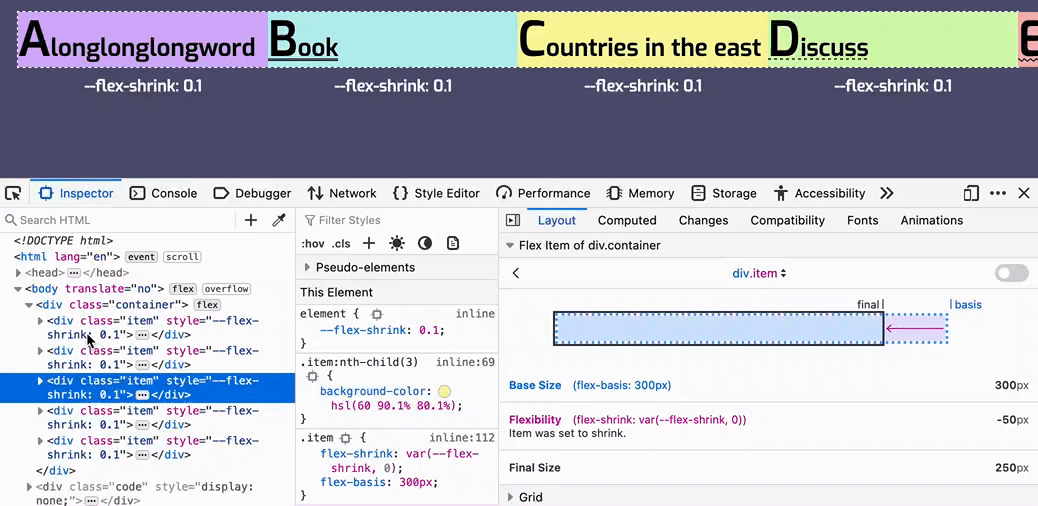1038x506 pixels.
Task: Toggle the :hov pseudo-class panel
Action: (x=313, y=243)
